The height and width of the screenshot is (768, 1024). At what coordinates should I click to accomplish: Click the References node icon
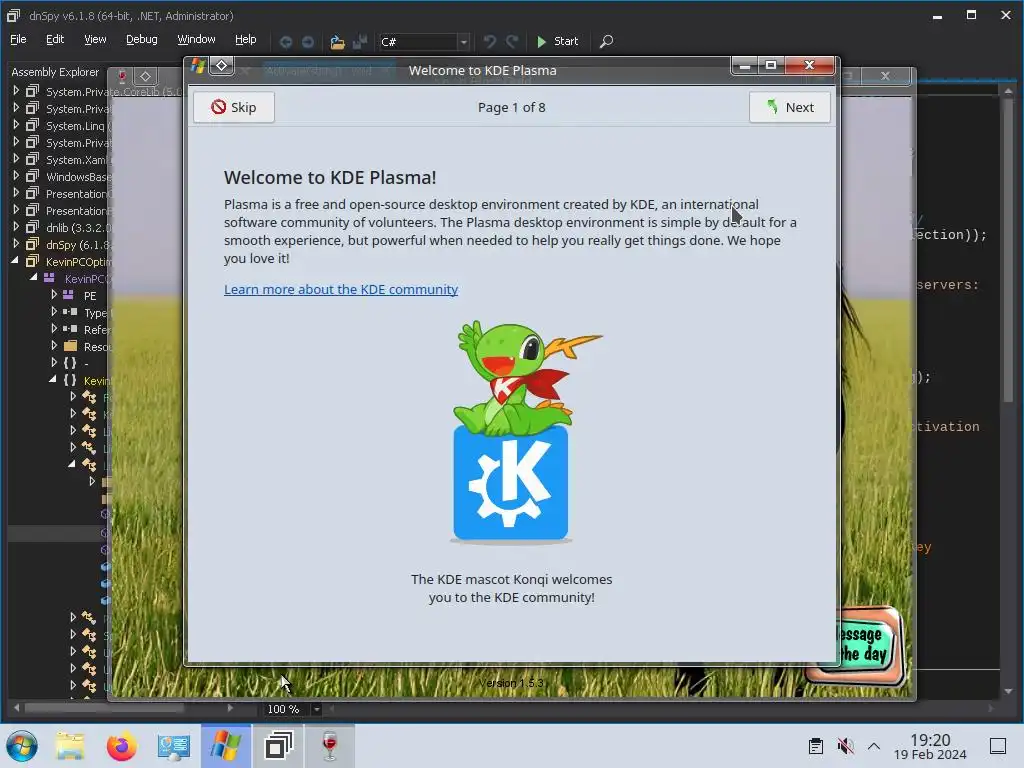coord(70,329)
